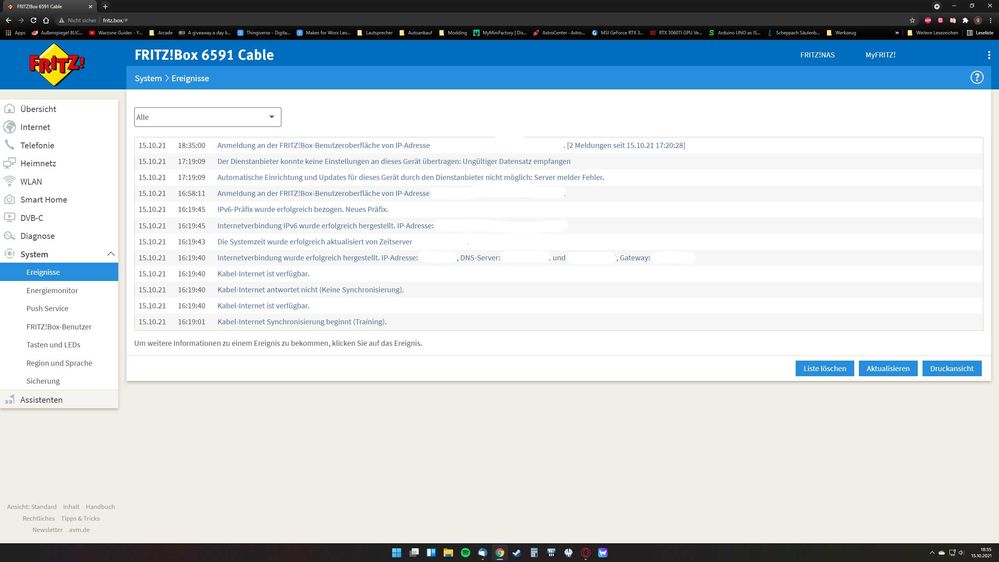Open the avm.de footer link
The height and width of the screenshot is (562, 999).
coord(79,530)
